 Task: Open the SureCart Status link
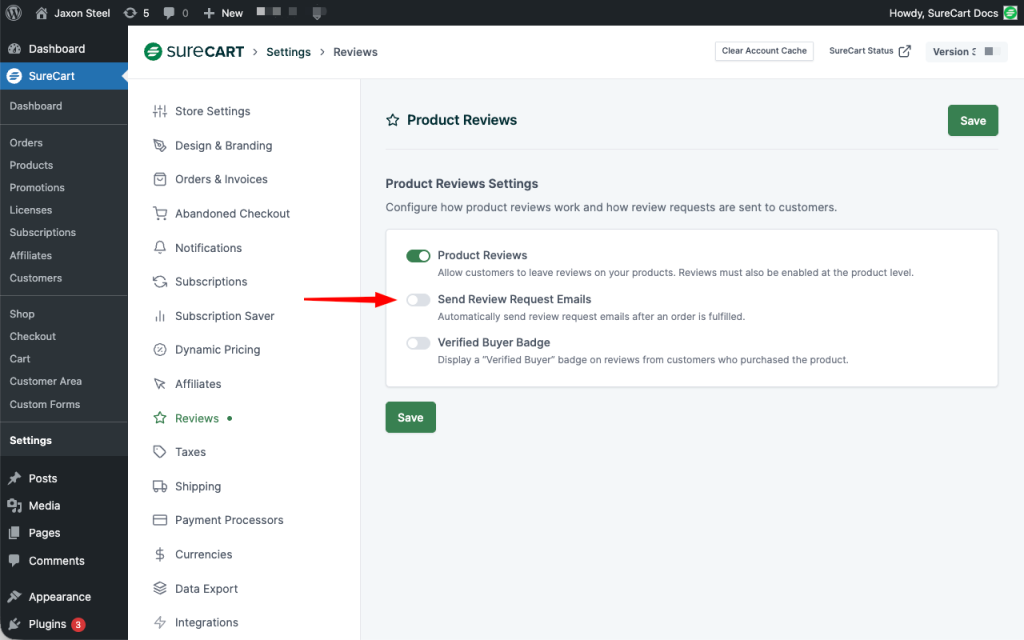pyautogui.click(x=869, y=51)
